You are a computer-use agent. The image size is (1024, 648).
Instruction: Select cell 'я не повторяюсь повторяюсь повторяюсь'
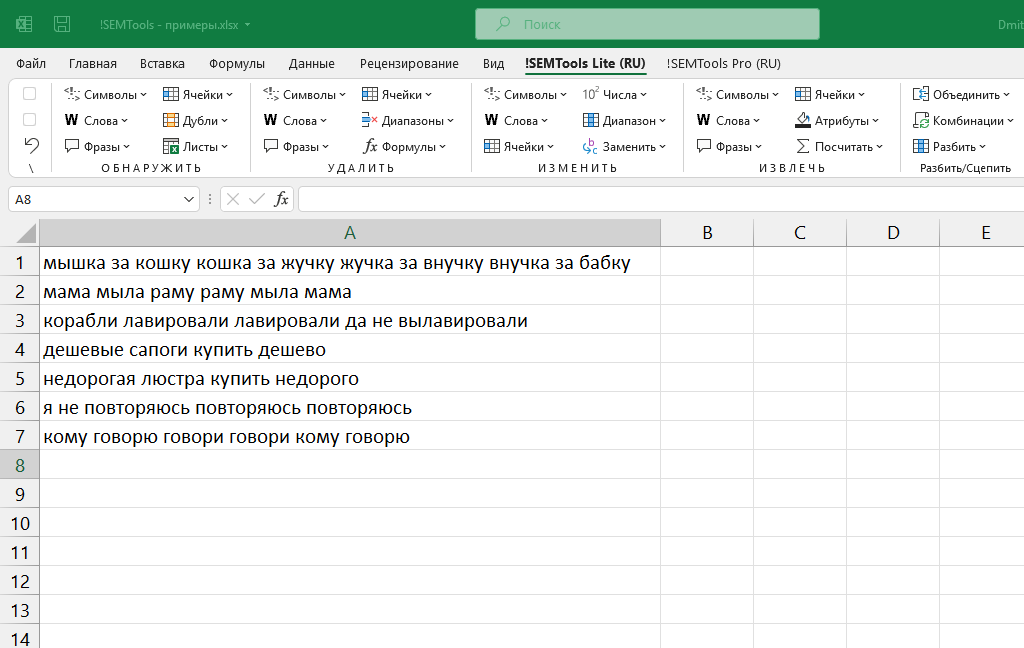pos(350,408)
